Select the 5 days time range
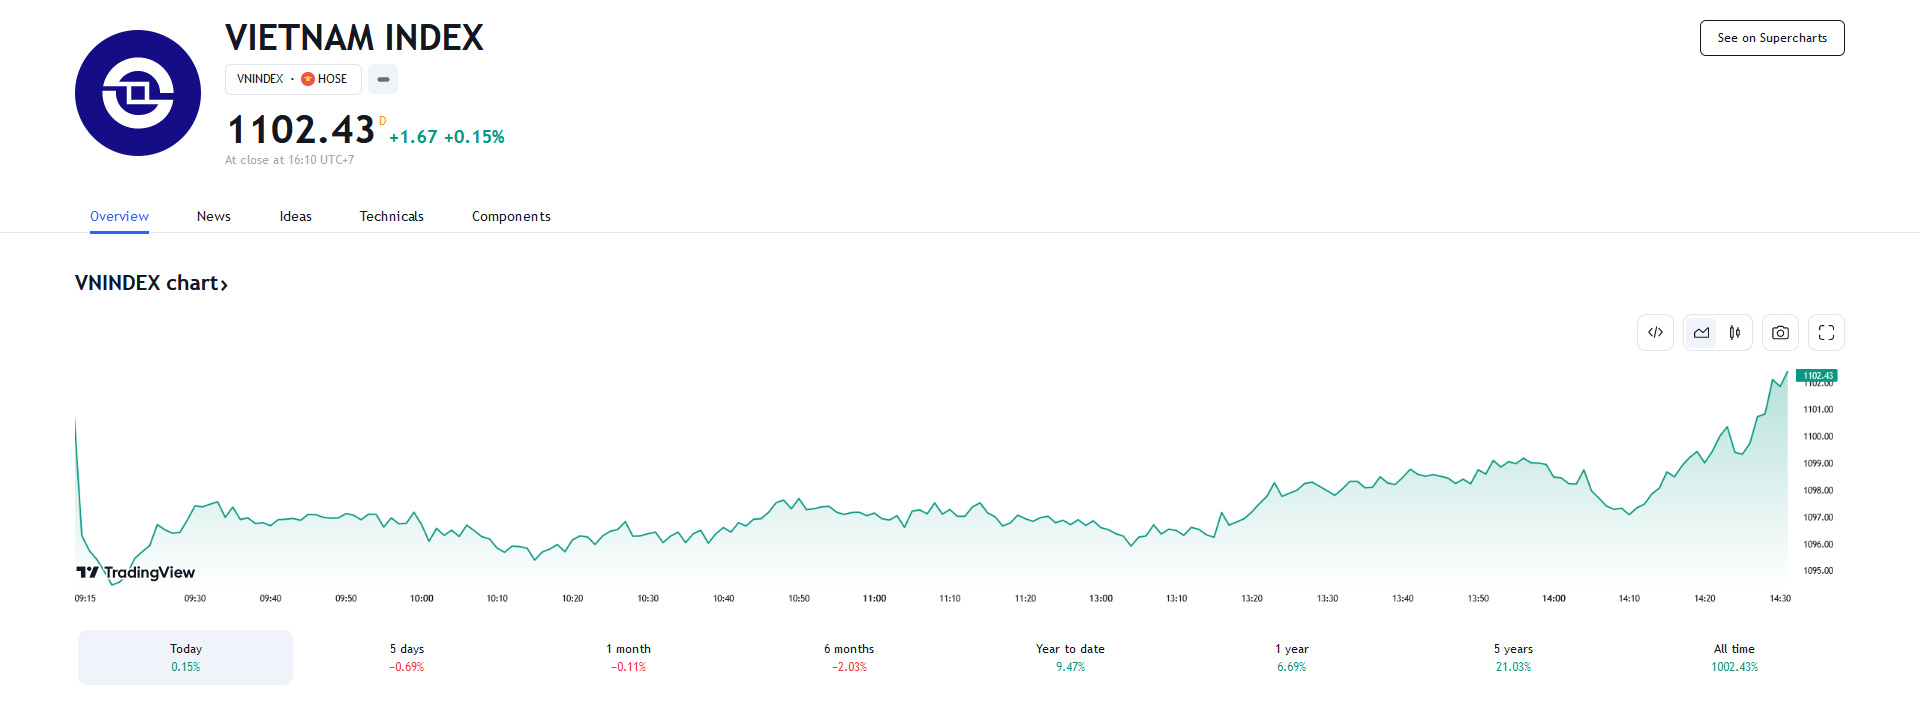This screenshot has height=724, width=1920. 407,657
